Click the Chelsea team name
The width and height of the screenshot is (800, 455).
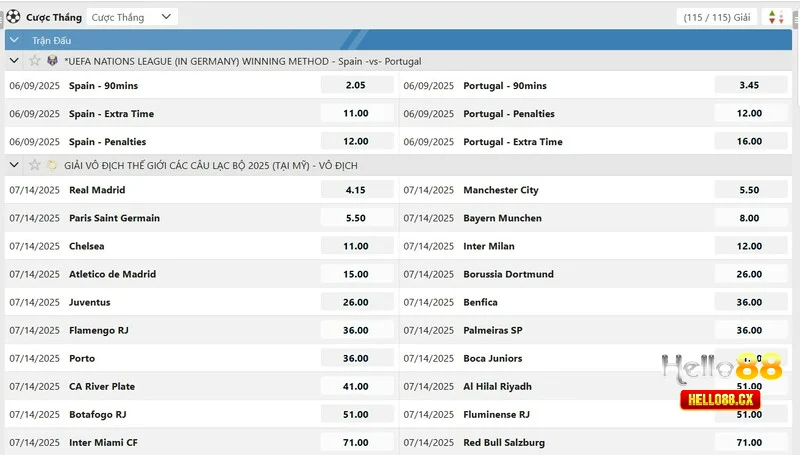tap(86, 246)
